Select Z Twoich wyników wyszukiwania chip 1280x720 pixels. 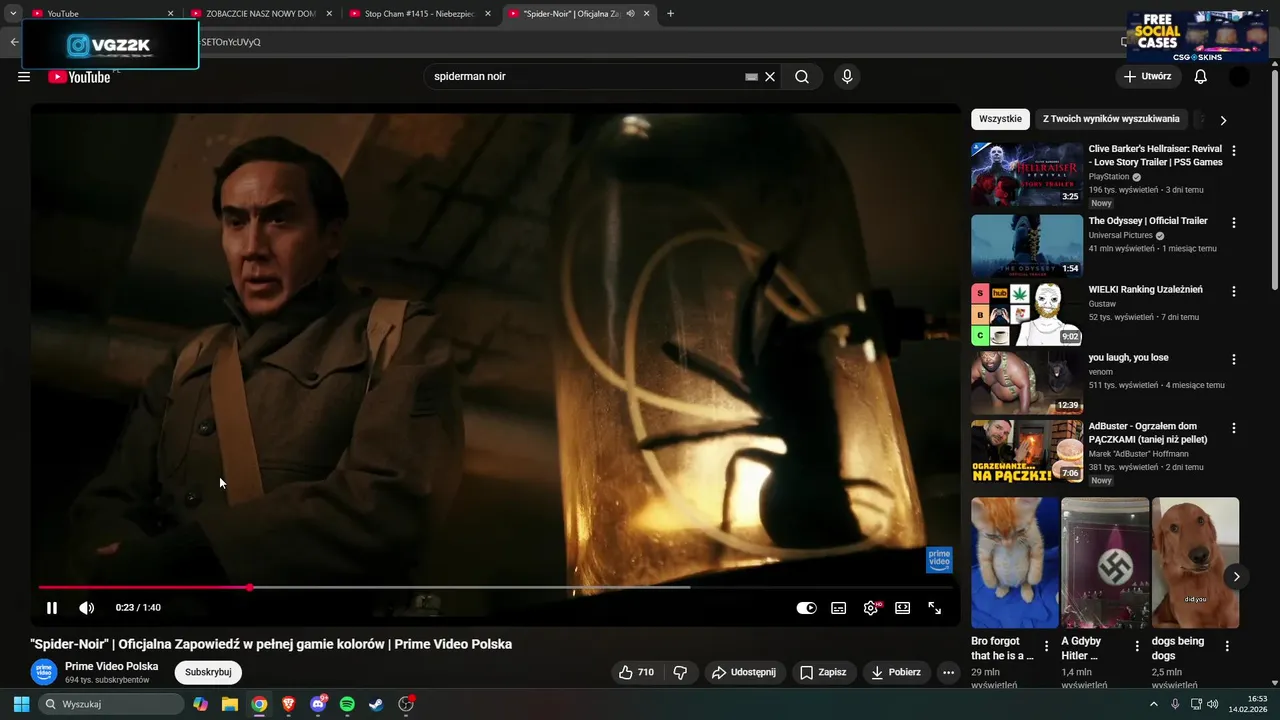(x=1111, y=119)
